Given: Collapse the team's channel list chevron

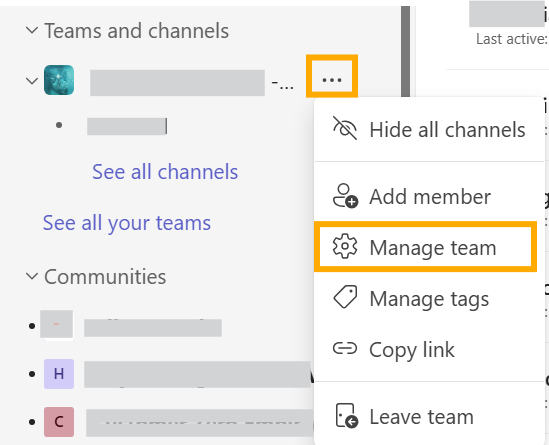Looking at the screenshot, I should click(32, 81).
